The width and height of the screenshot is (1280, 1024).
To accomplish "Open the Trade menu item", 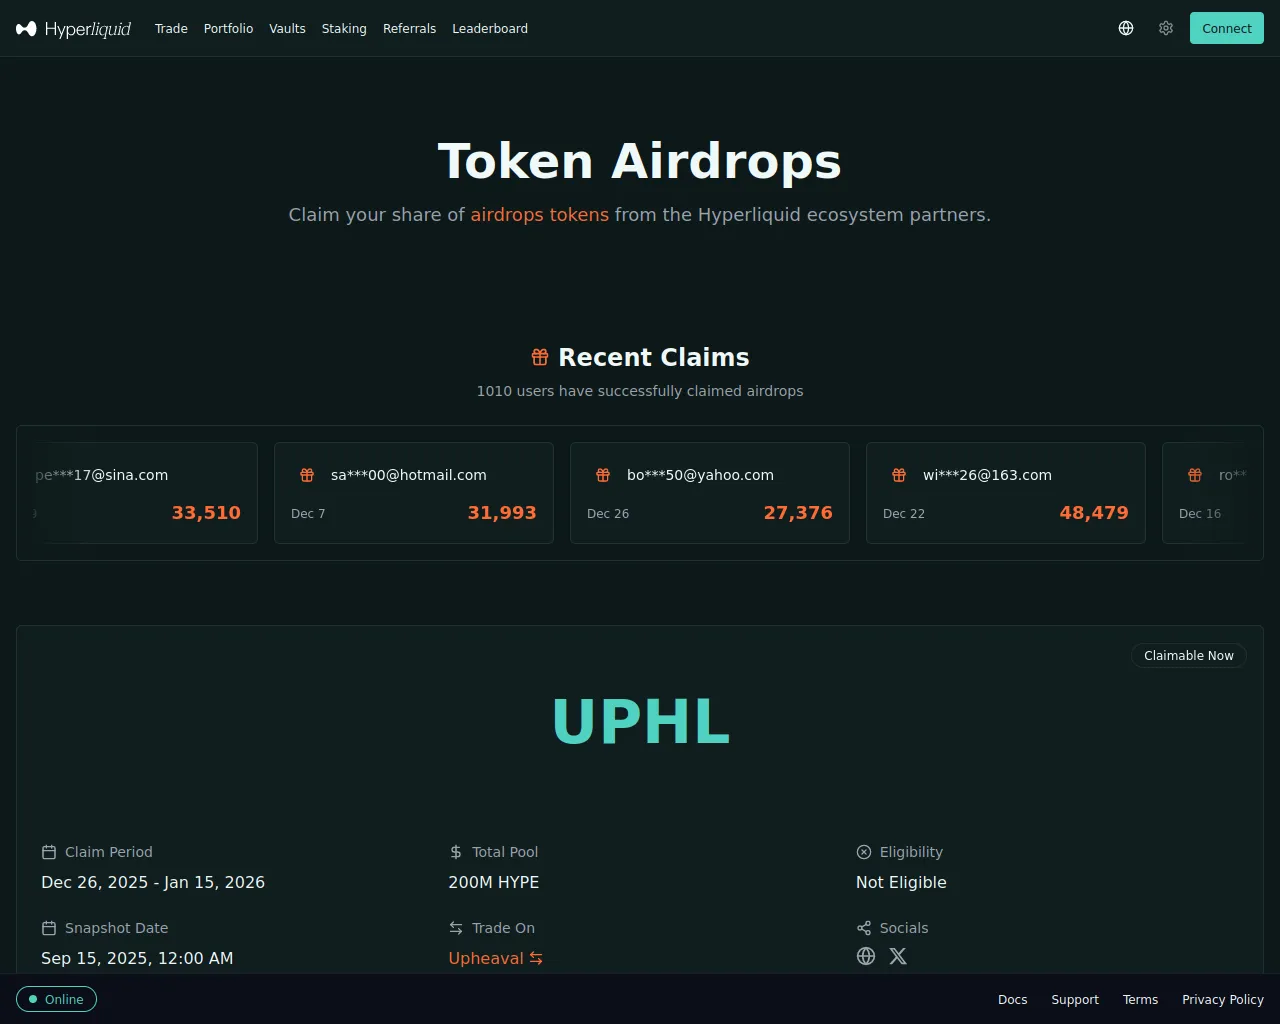I will pyautogui.click(x=171, y=29).
